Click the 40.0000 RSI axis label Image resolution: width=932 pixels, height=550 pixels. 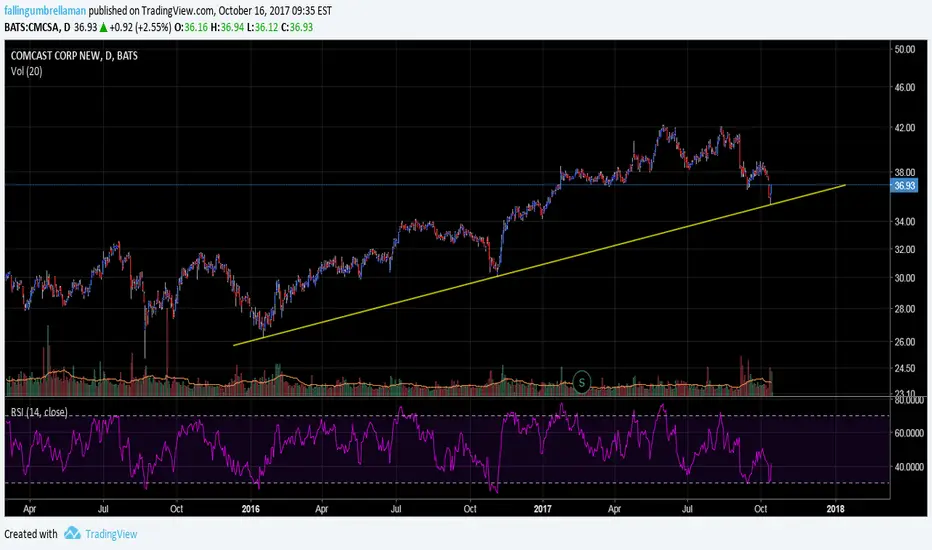pos(909,467)
